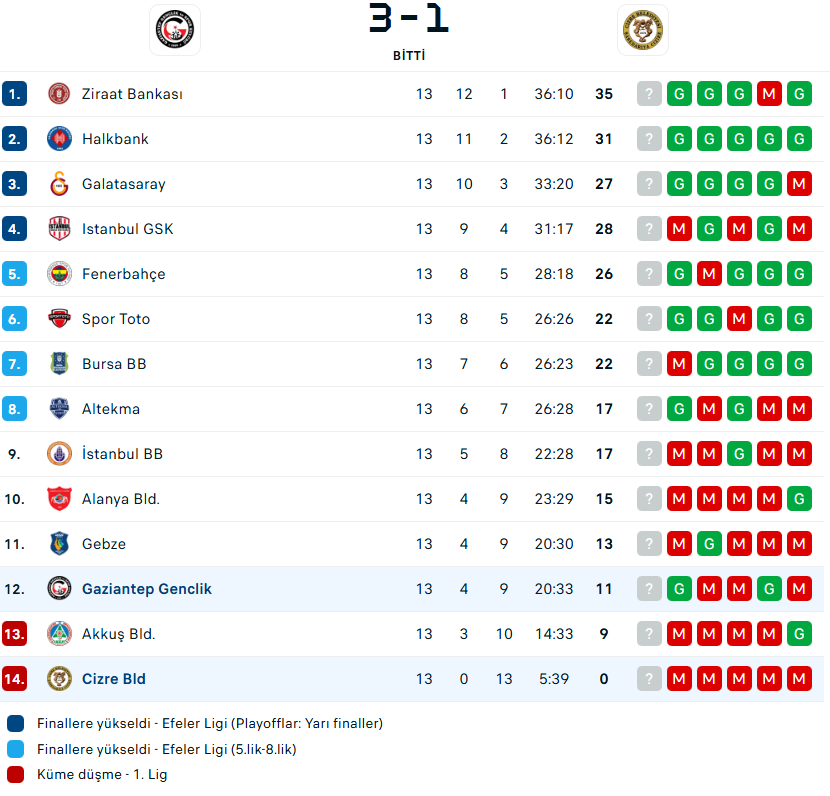Click the grey question mark badge for Halkbank
This screenshot has width=830, height=796.
[x=650, y=139]
